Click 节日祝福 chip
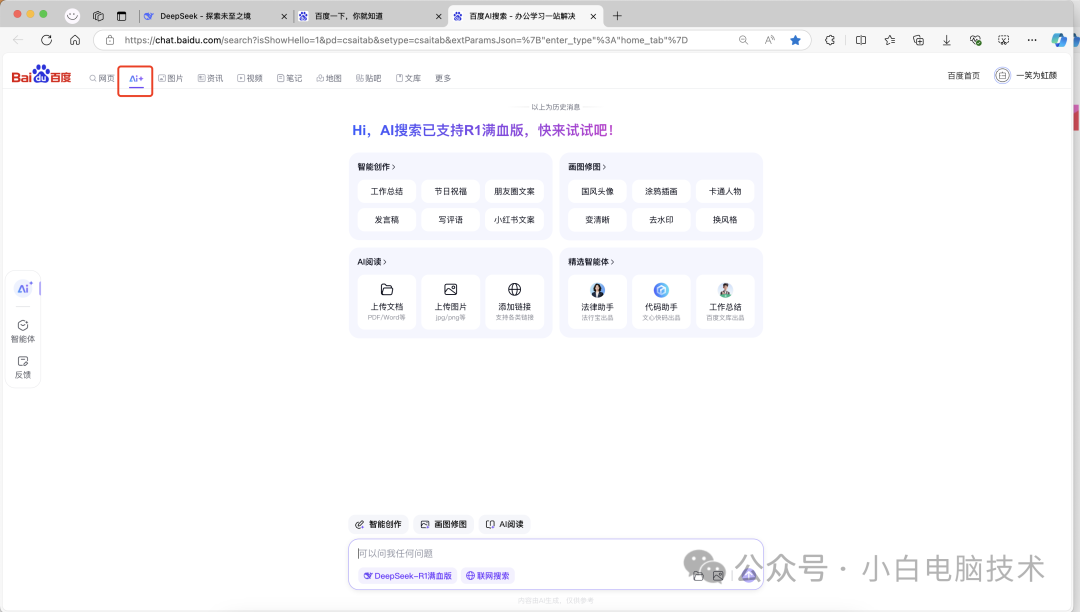The width and height of the screenshot is (1080, 612). coord(450,191)
